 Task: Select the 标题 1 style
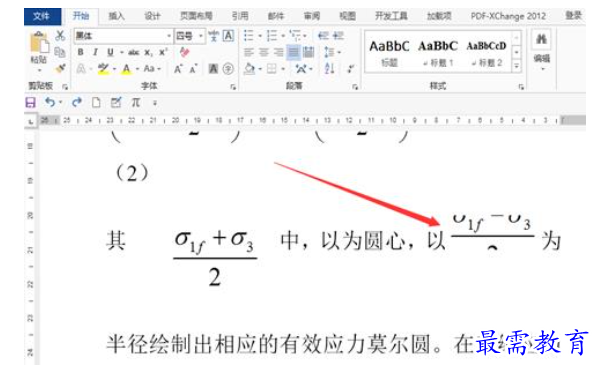click(438, 53)
